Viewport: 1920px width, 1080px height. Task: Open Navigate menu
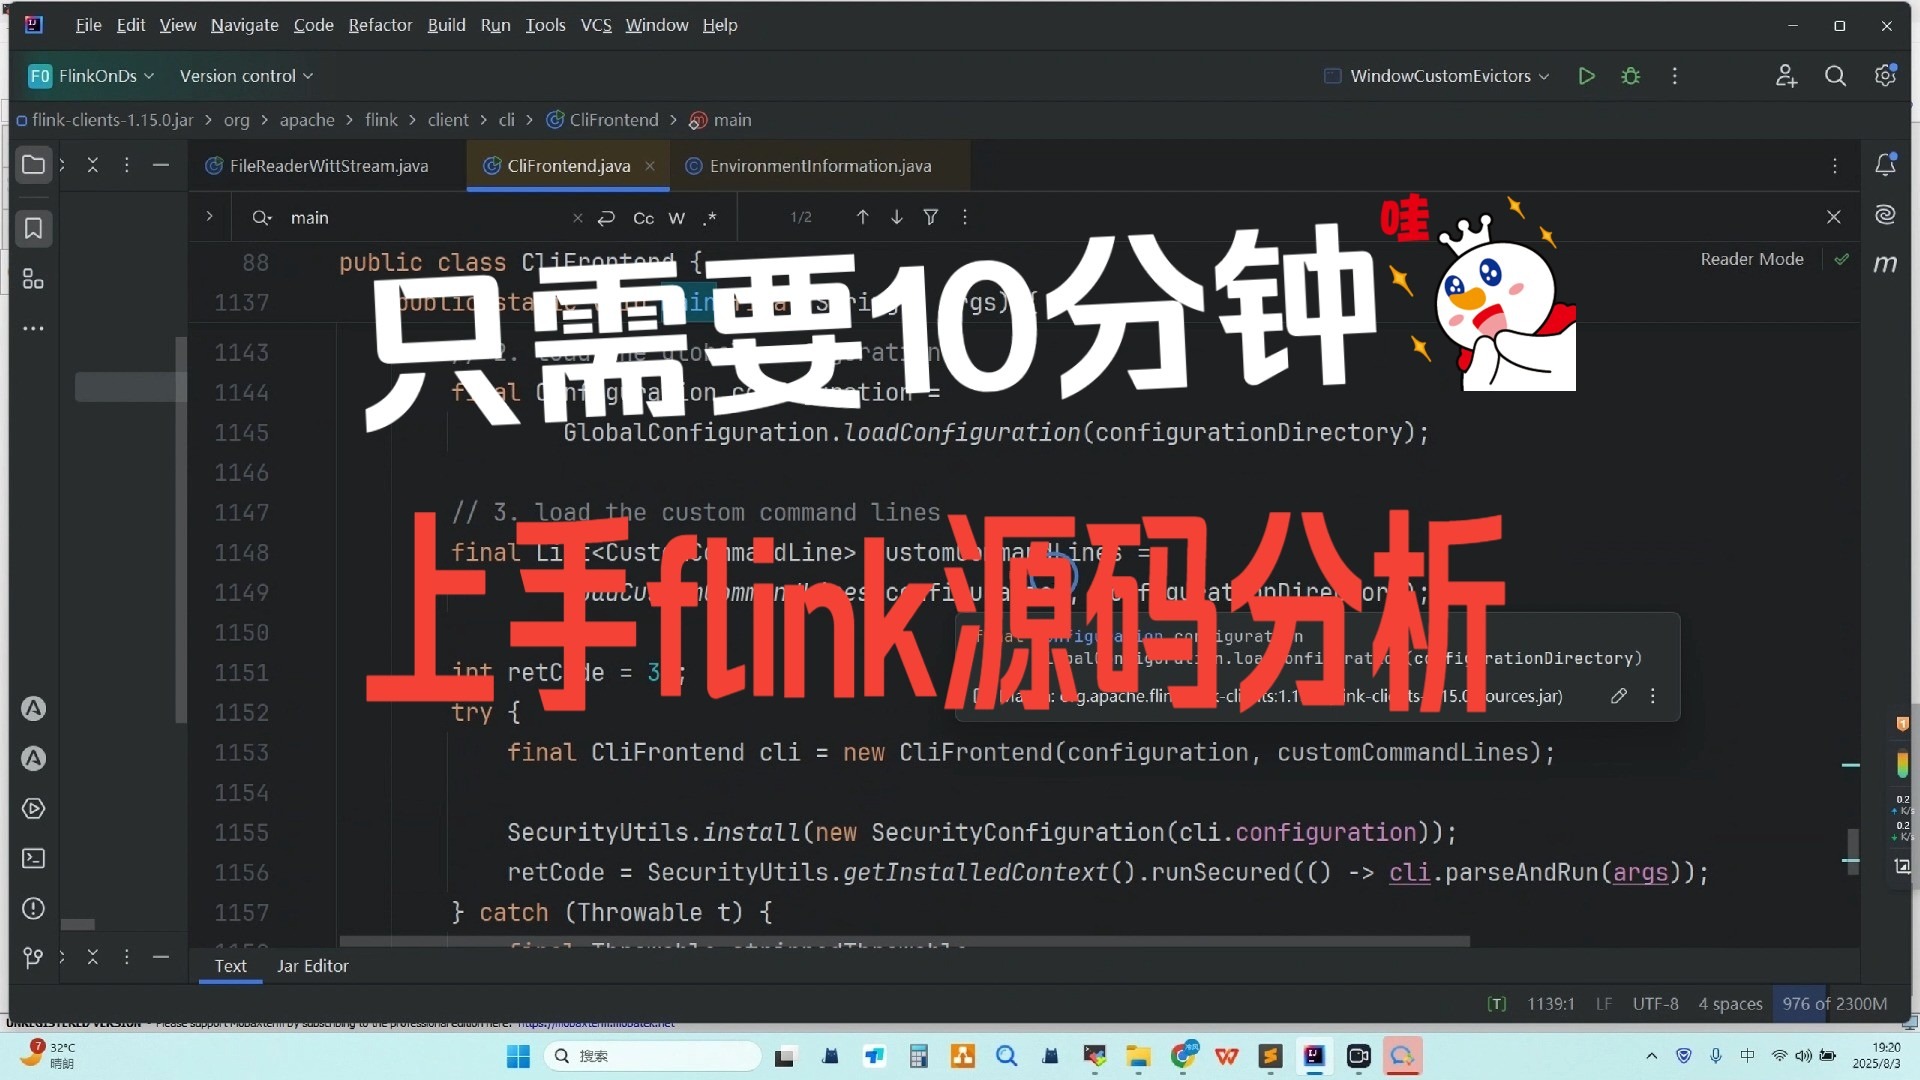[x=244, y=25]
